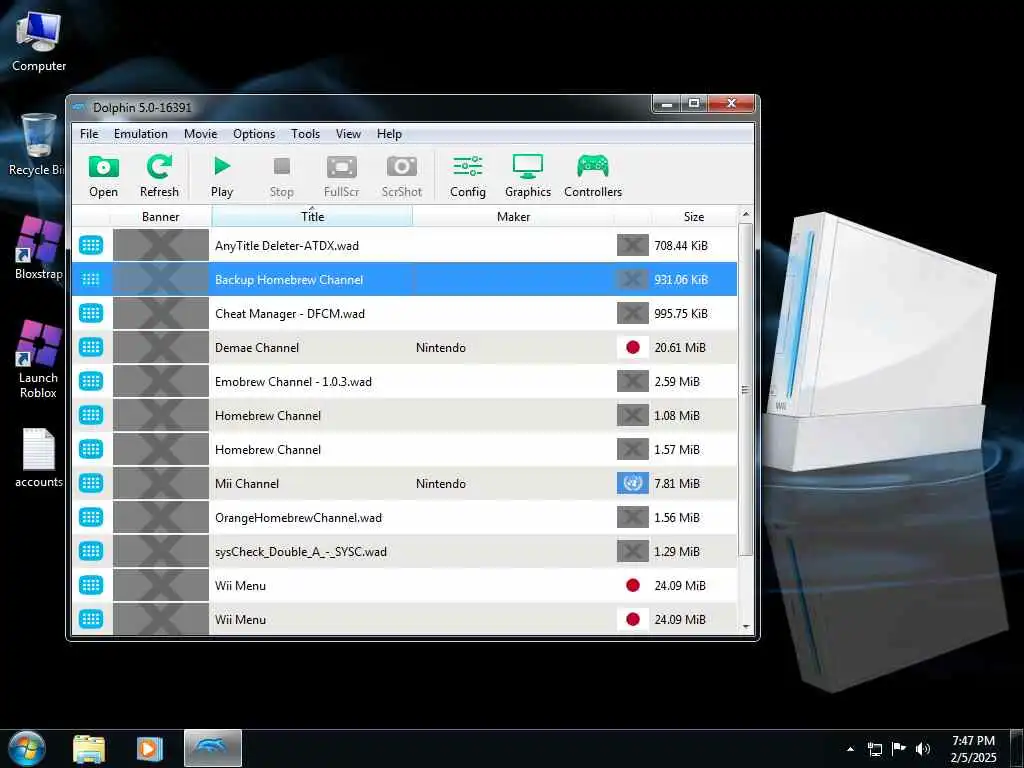The width and height of the screenshot is (1024, 768).
Task: Select Homebrew Channel sized 1.57 MiB
Action: point(404,449)
